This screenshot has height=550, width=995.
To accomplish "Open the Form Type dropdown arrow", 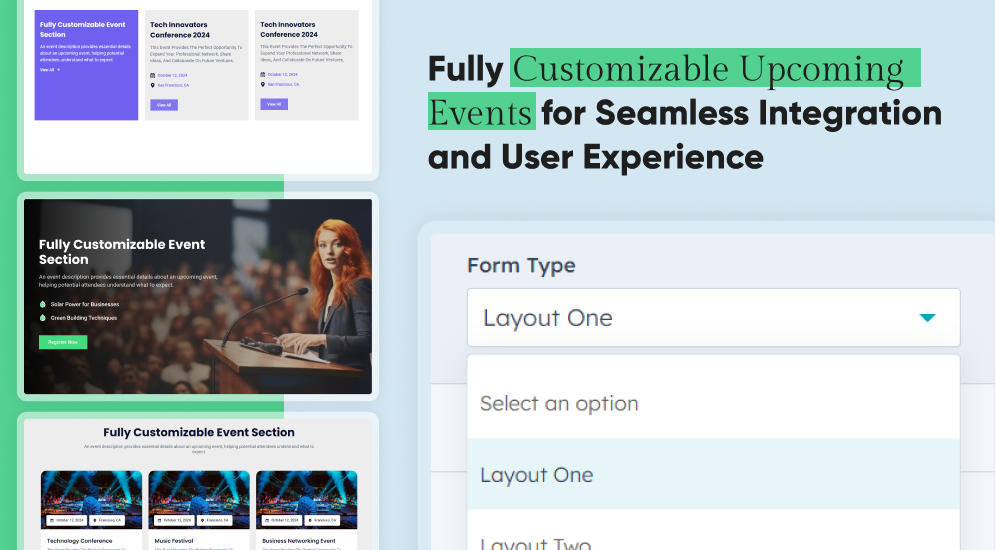I will (x=927, y=318).
